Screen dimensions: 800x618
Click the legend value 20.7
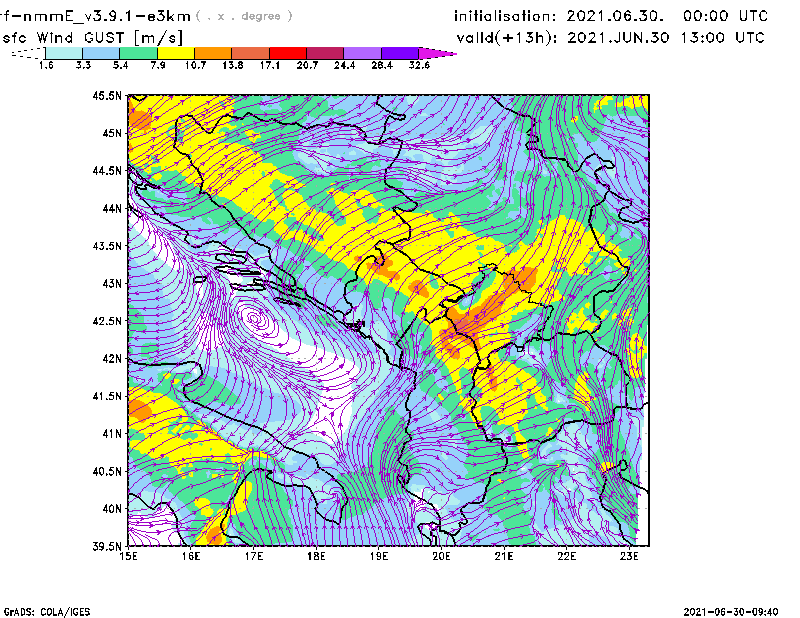coord(307,65)
